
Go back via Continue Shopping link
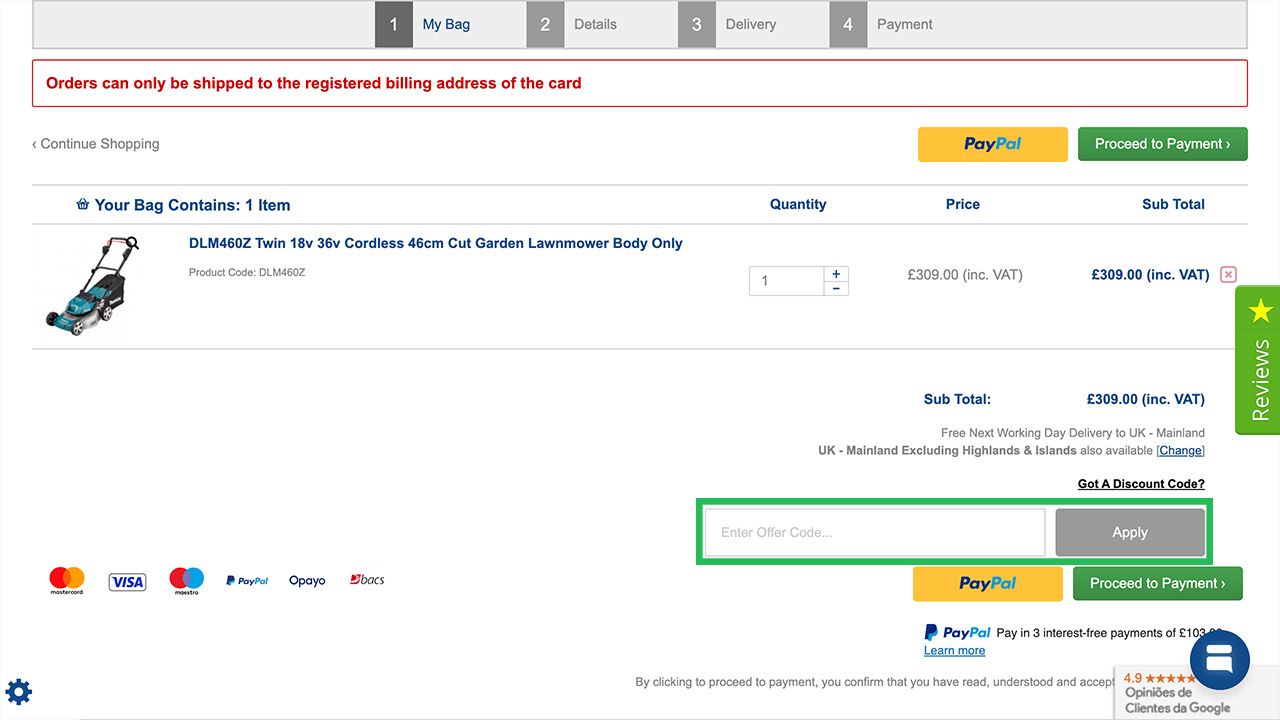tap(96, 144)
